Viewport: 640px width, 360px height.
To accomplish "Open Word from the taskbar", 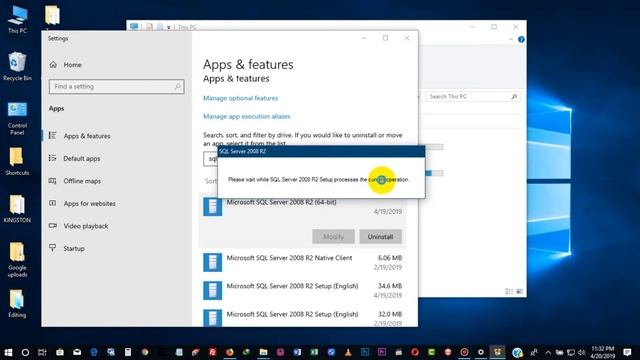I will click(297, 352).
